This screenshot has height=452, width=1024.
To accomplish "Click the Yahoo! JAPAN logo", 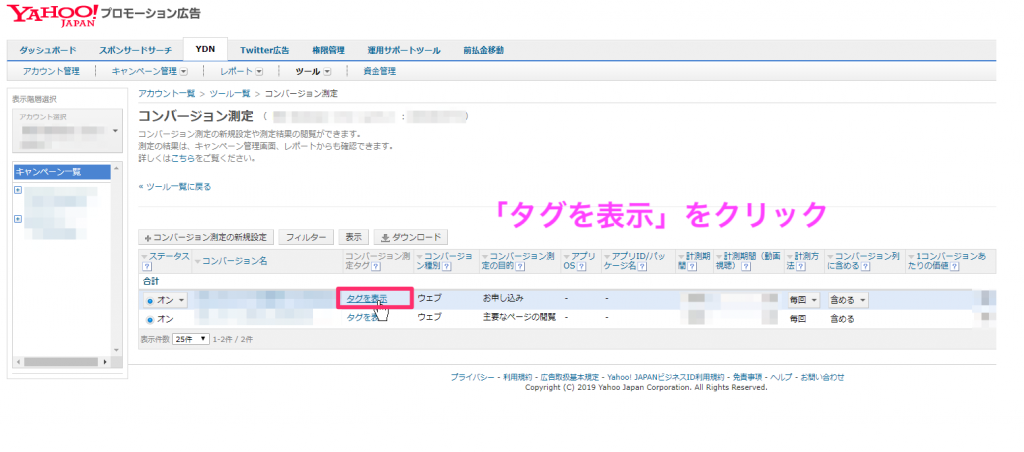I will (52, 14).
